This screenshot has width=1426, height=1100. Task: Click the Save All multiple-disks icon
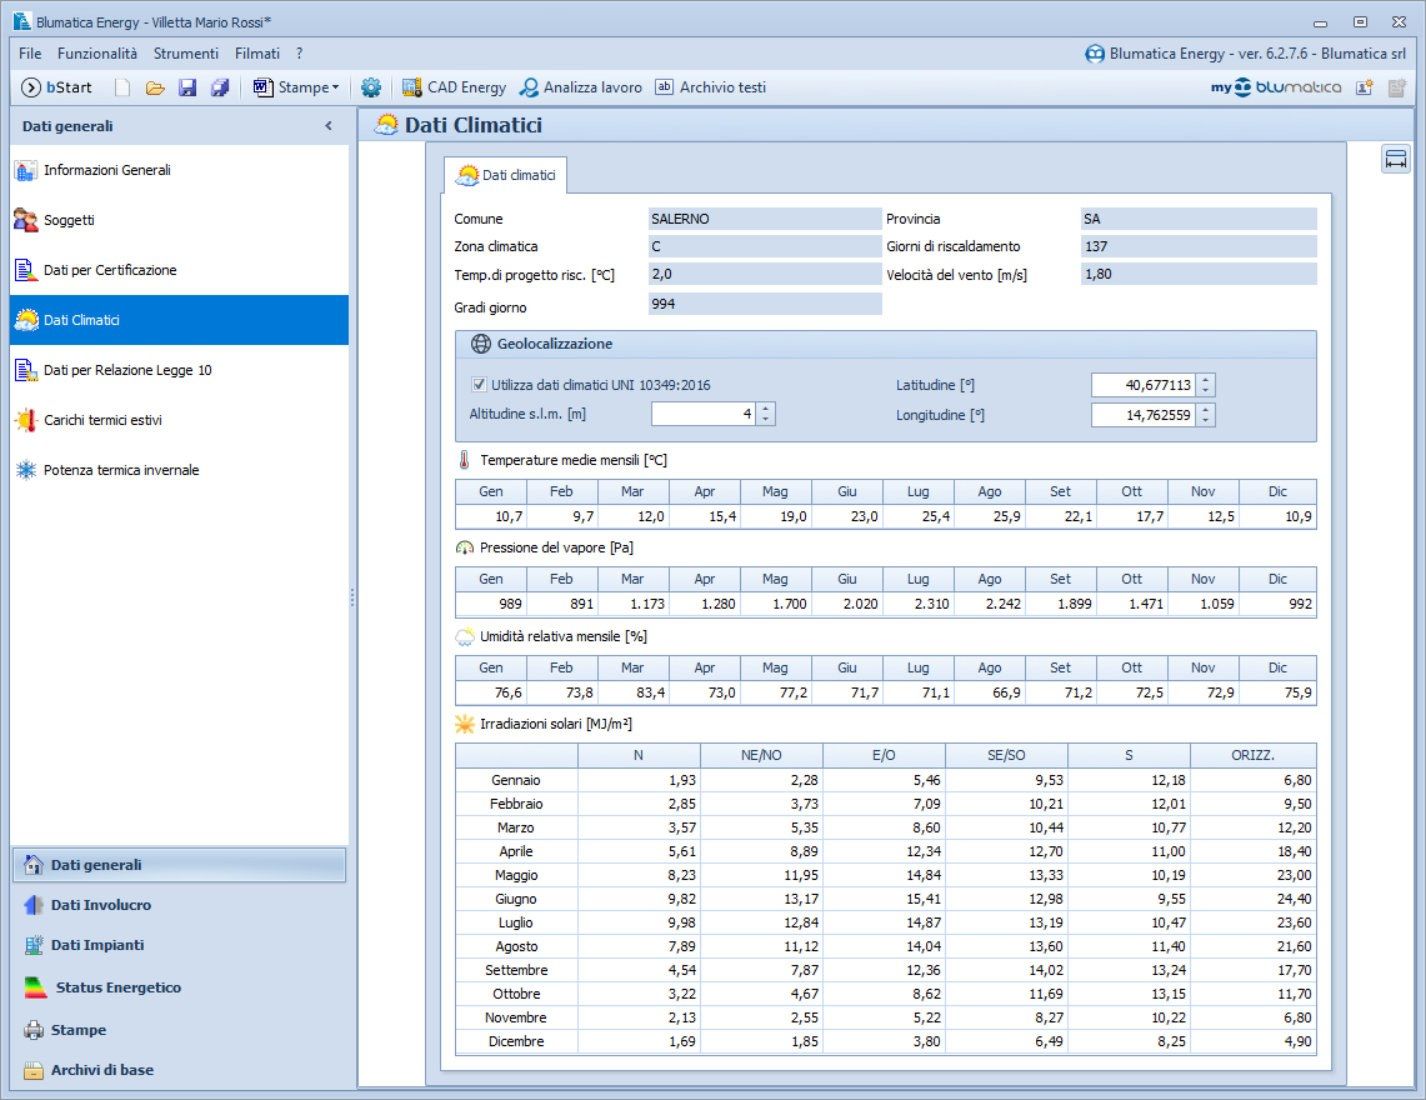[220, 88]
